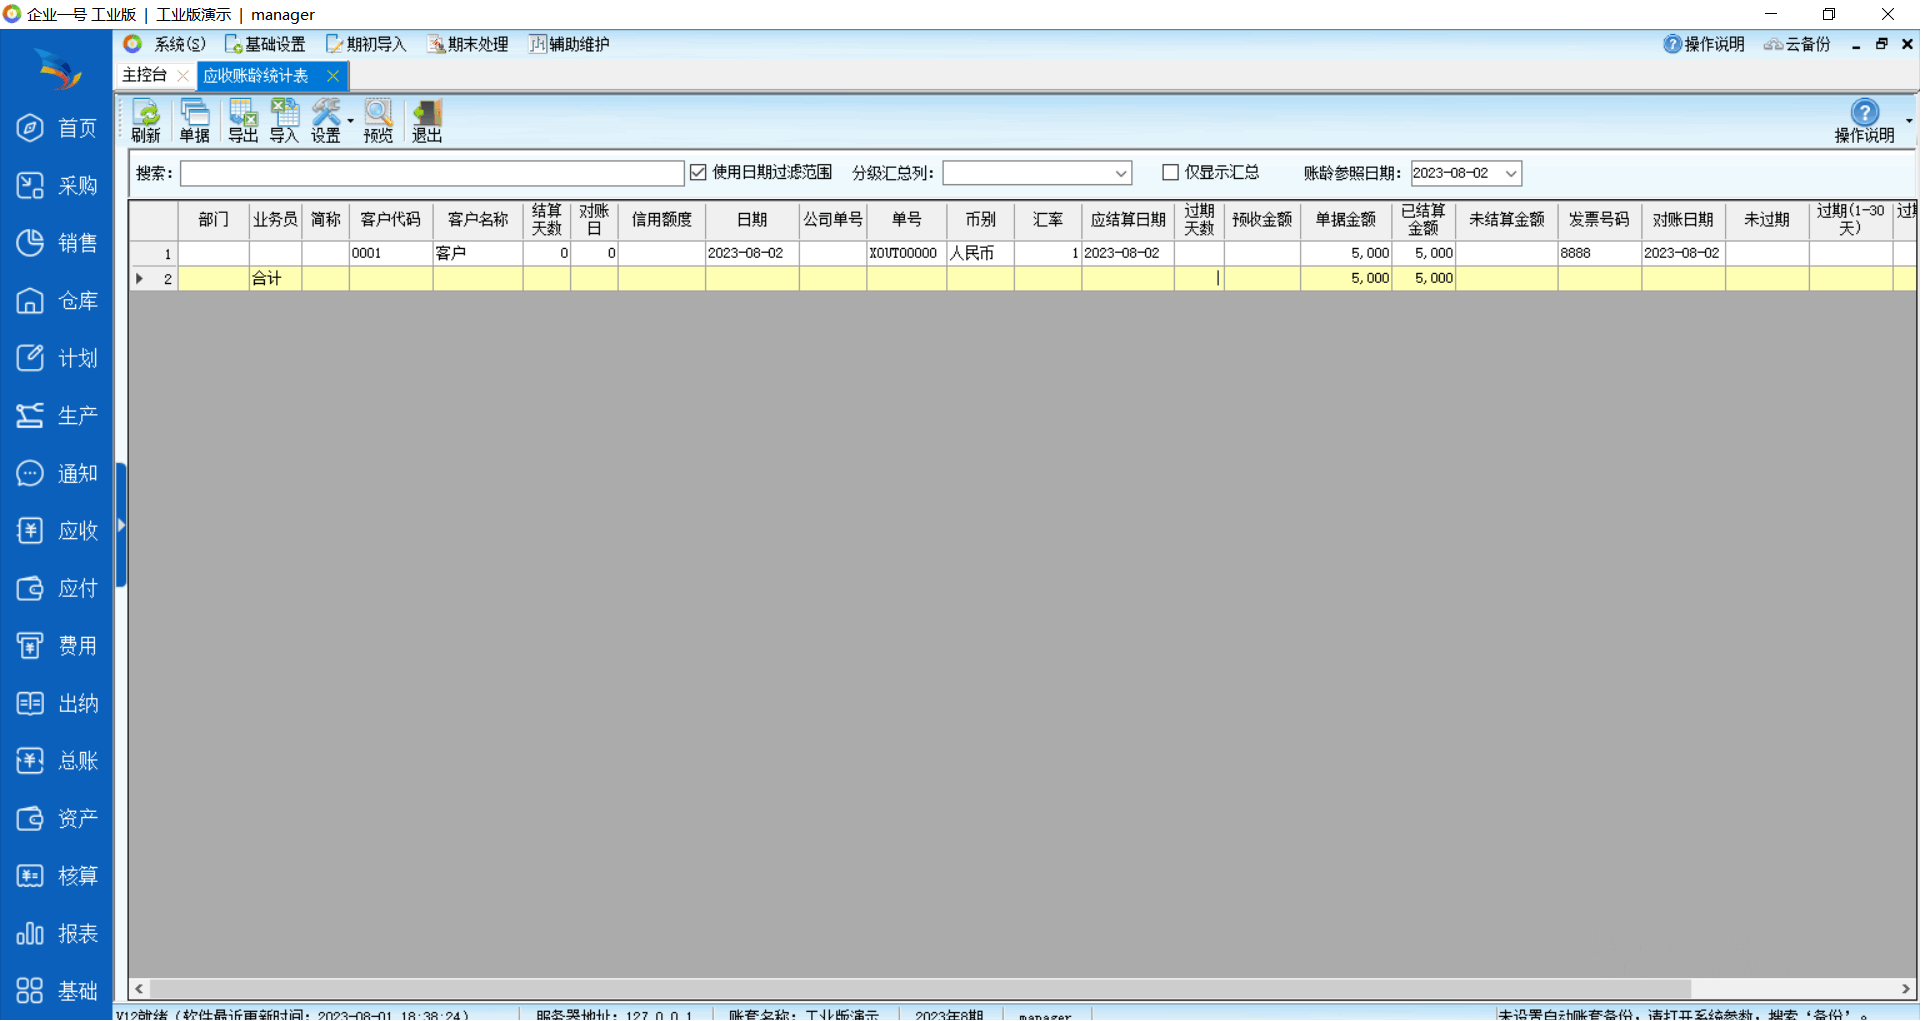The height and width of the screenshot is (1021, 1921).
Task: Click the horizontal scrollbar right arrow
Action: [1905, 988]
